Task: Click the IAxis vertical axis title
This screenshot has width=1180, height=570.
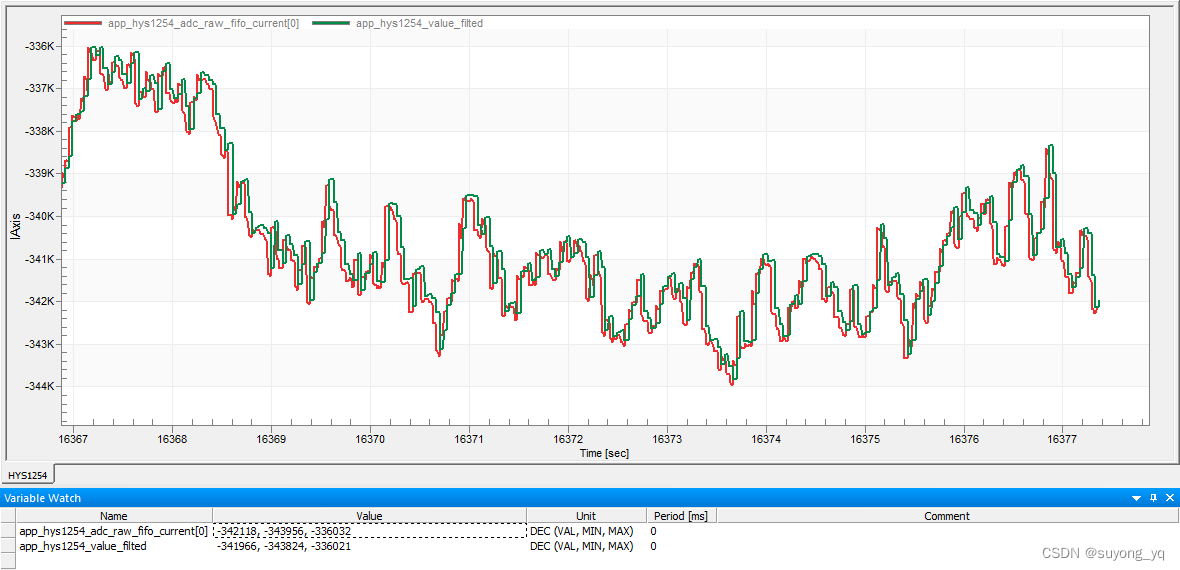Action: tap(16, 229)
